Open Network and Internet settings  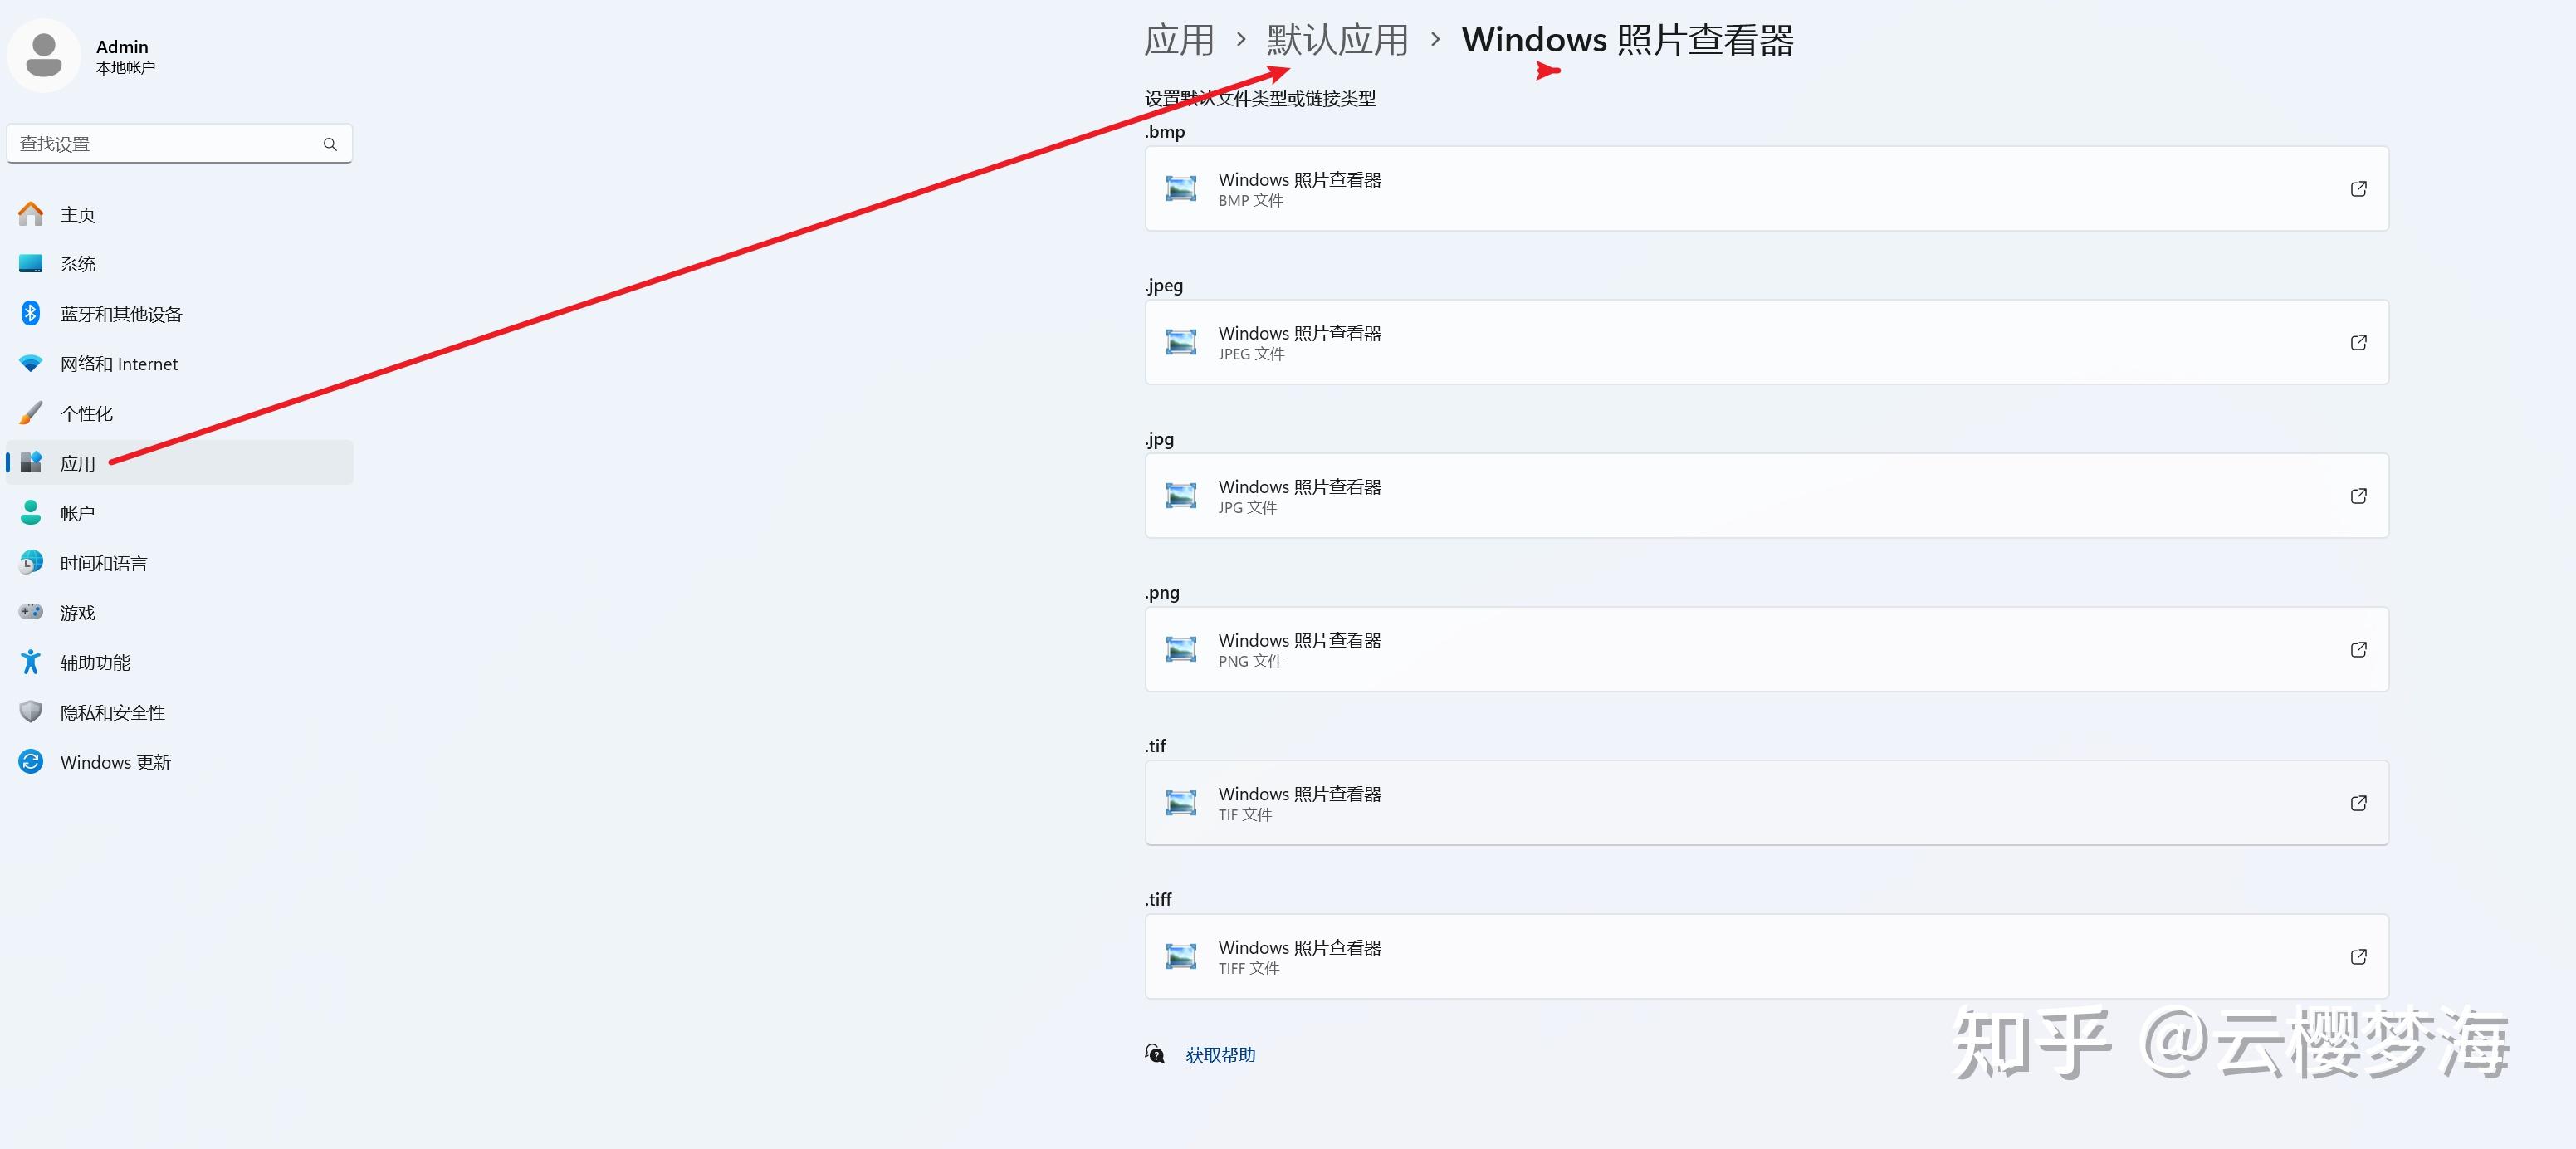point(118,364)
